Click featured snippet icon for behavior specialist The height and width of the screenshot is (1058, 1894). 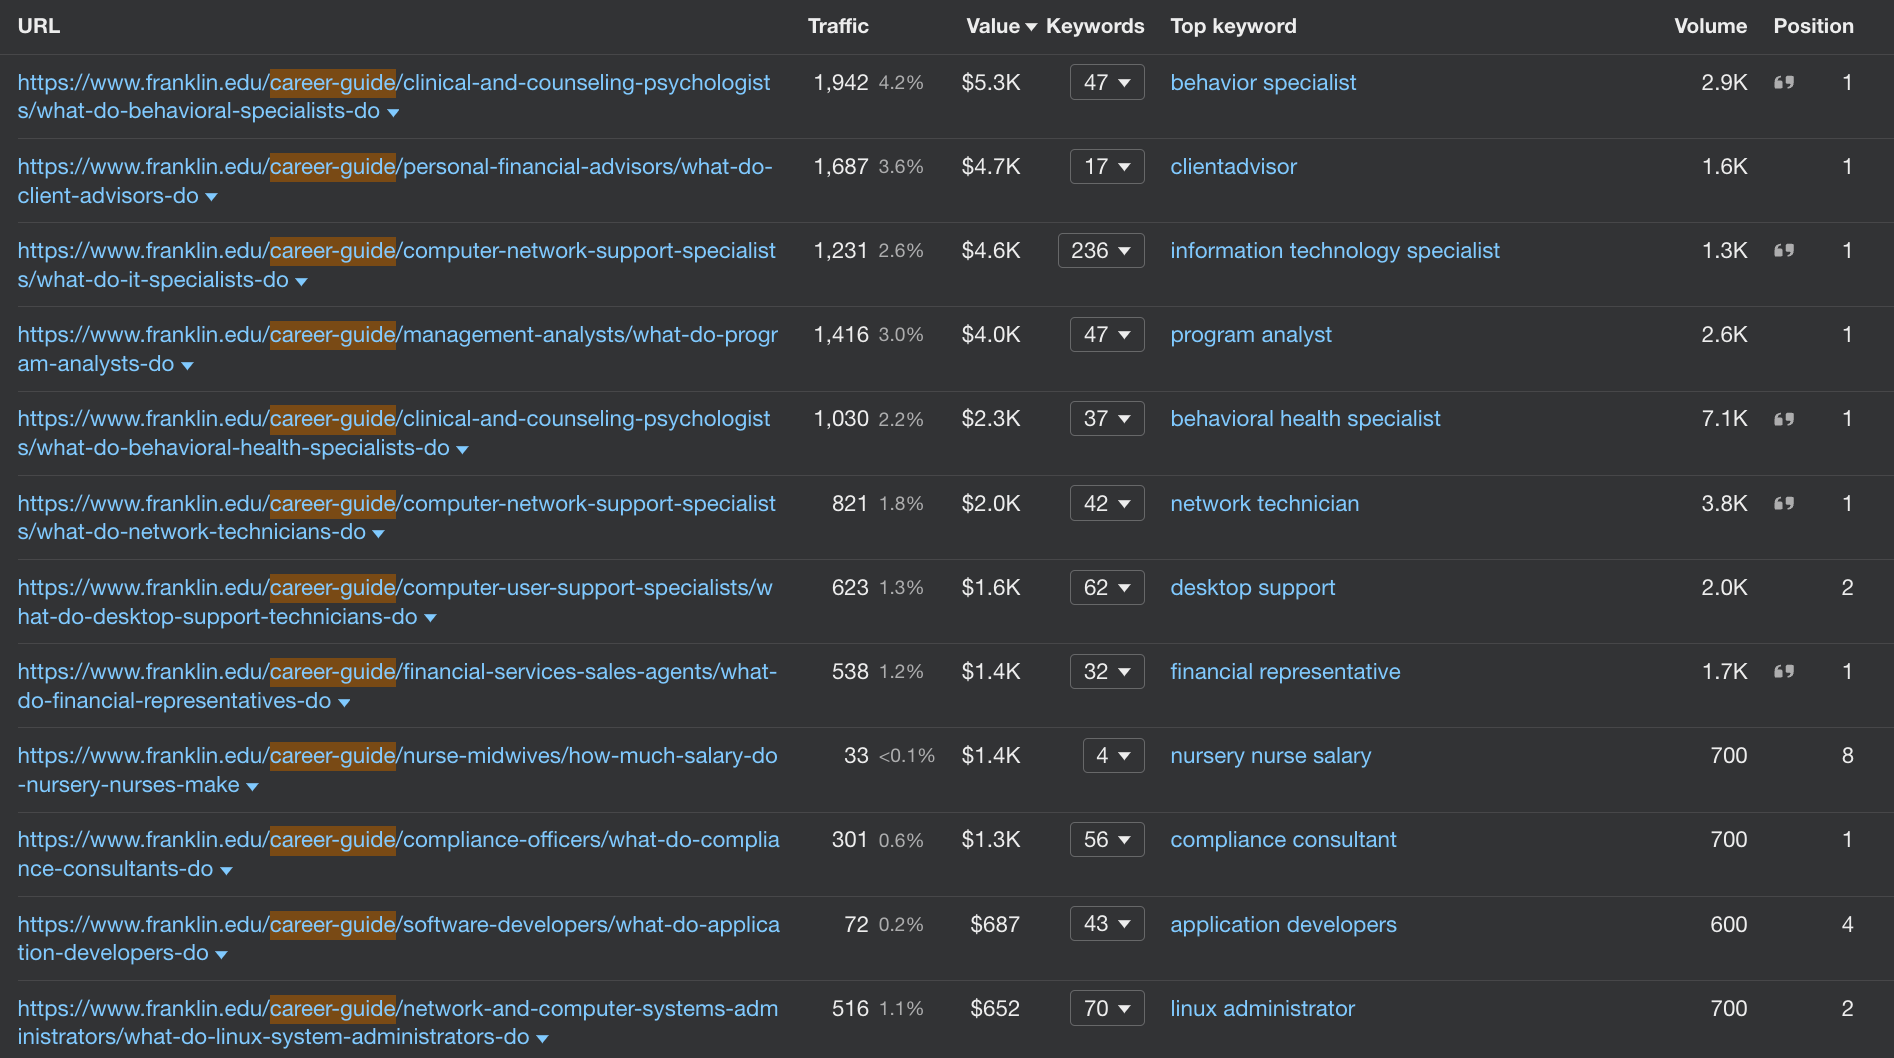[1784, 82]
